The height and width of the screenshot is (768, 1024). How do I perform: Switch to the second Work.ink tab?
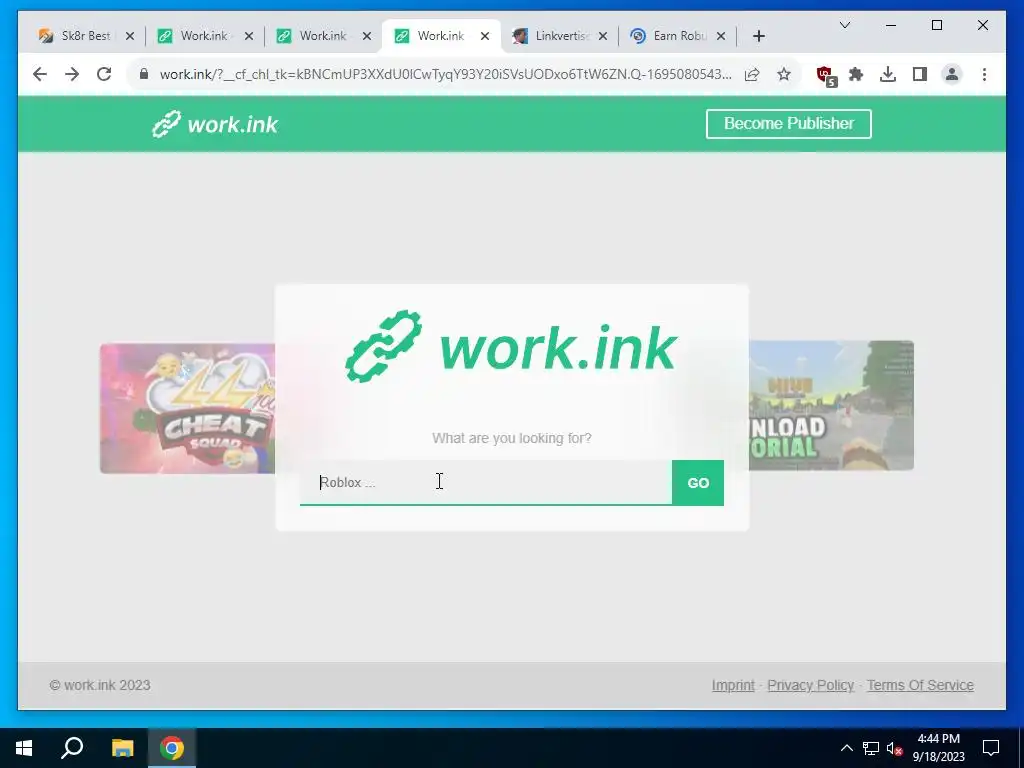323,36
